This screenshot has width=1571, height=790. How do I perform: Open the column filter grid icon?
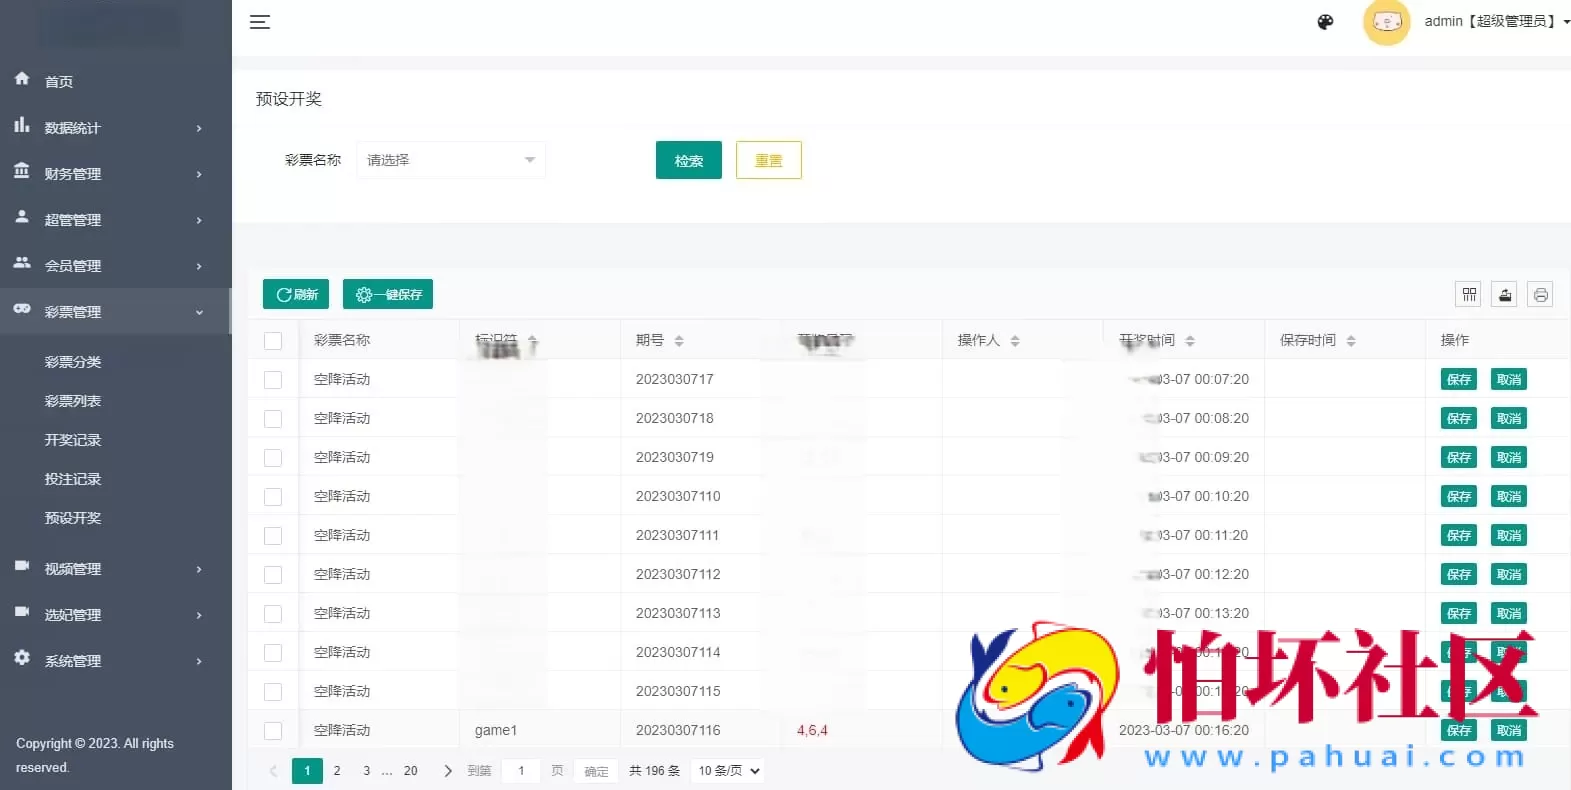[x=1469, y=294]
